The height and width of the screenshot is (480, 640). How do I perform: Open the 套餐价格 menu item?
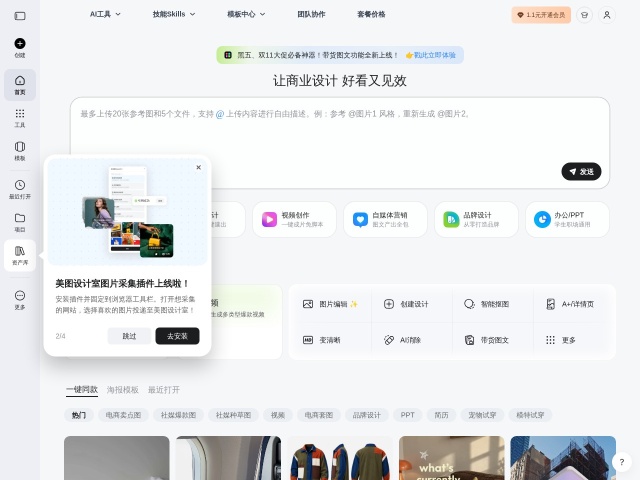(x=371, y=14)
